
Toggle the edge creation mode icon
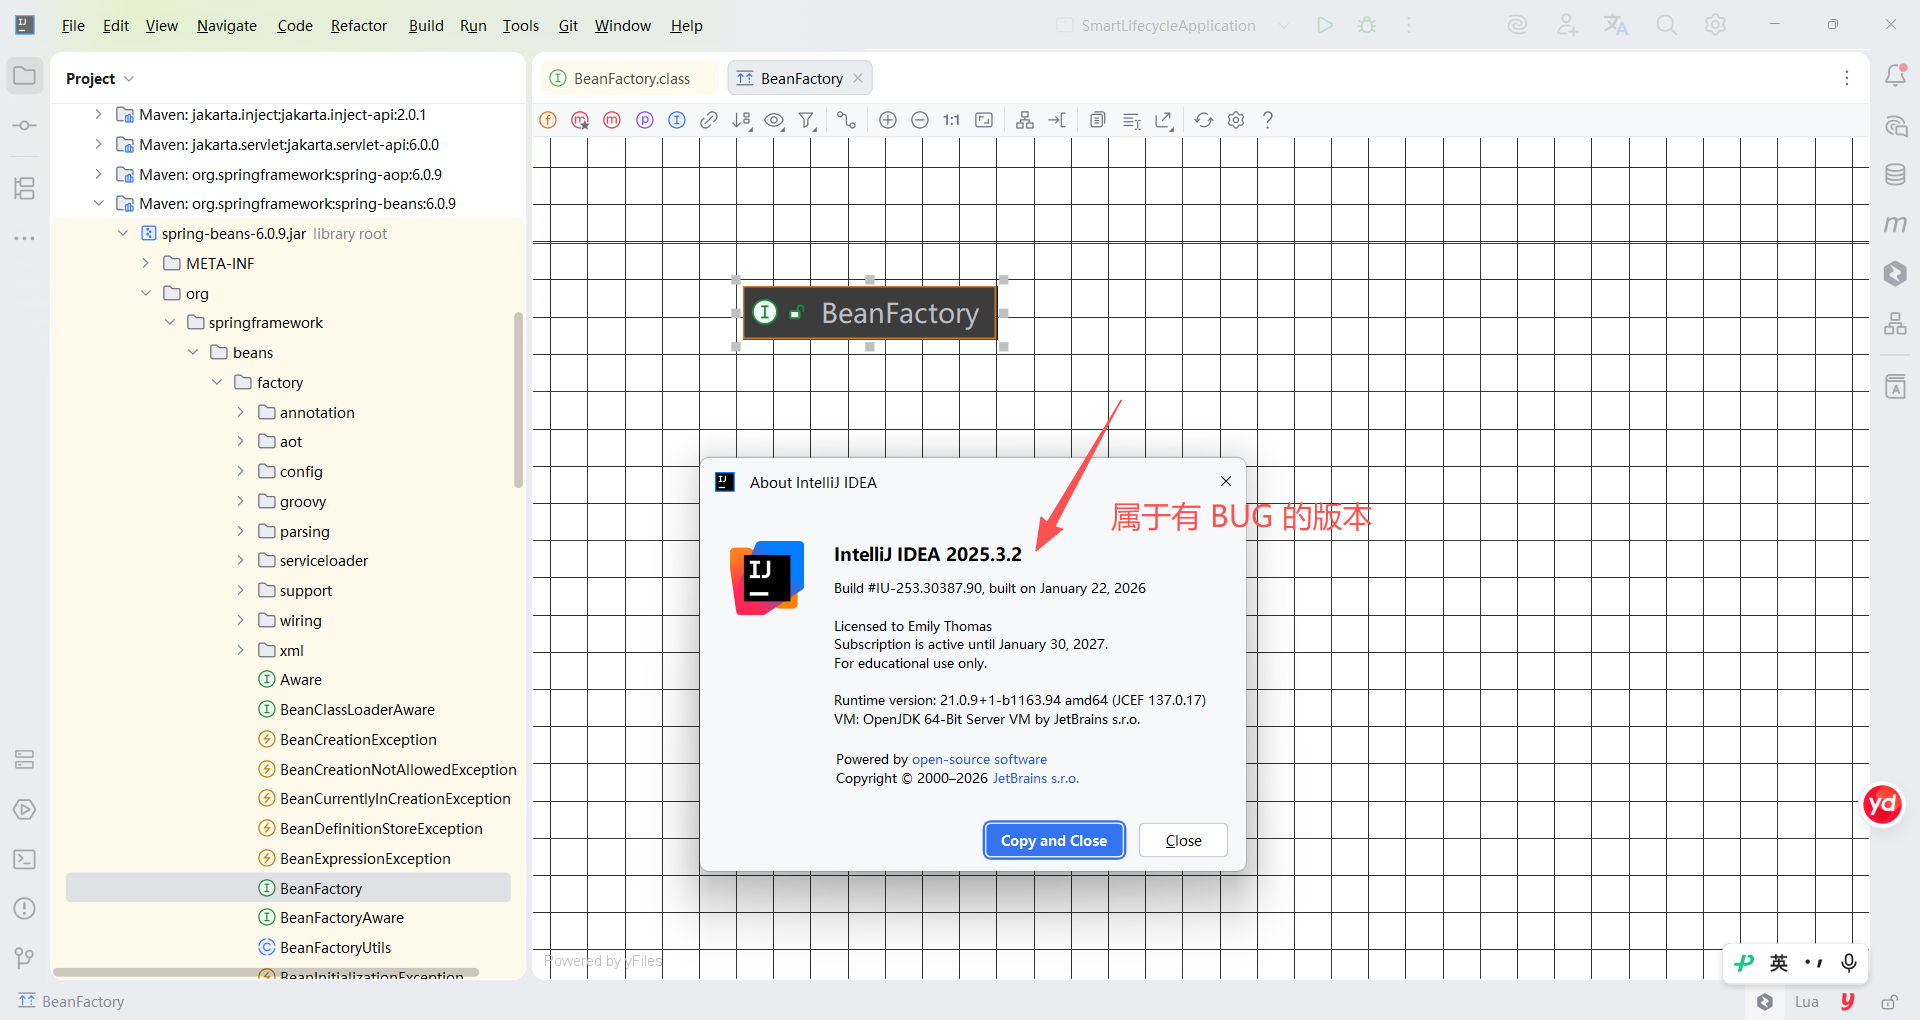click(x=847, y=120)
